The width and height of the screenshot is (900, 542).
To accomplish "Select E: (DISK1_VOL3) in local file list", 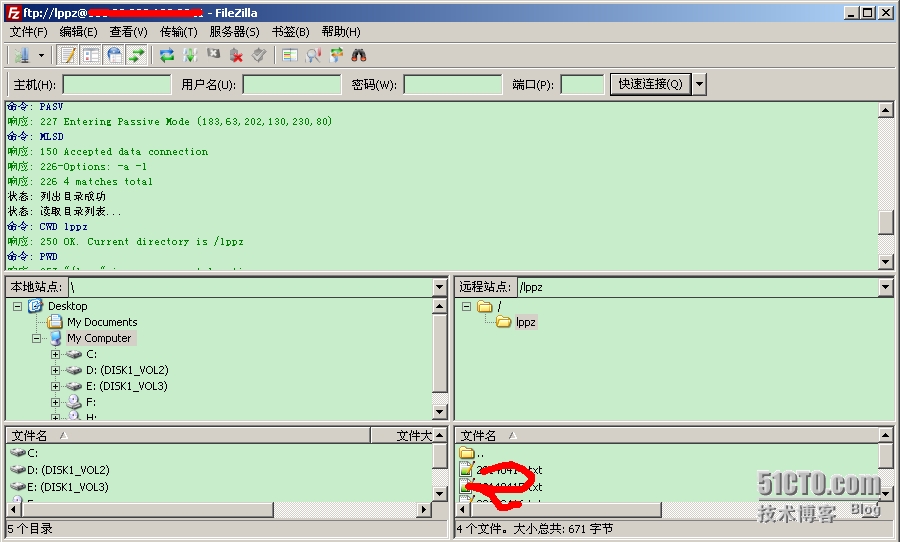I will tap(68, 487).
